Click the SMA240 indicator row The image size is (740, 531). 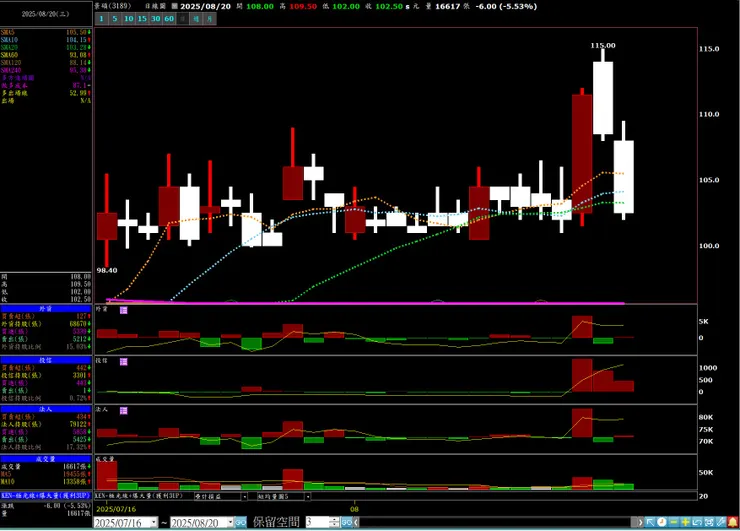pyautogui.click(x=46, y=70)
